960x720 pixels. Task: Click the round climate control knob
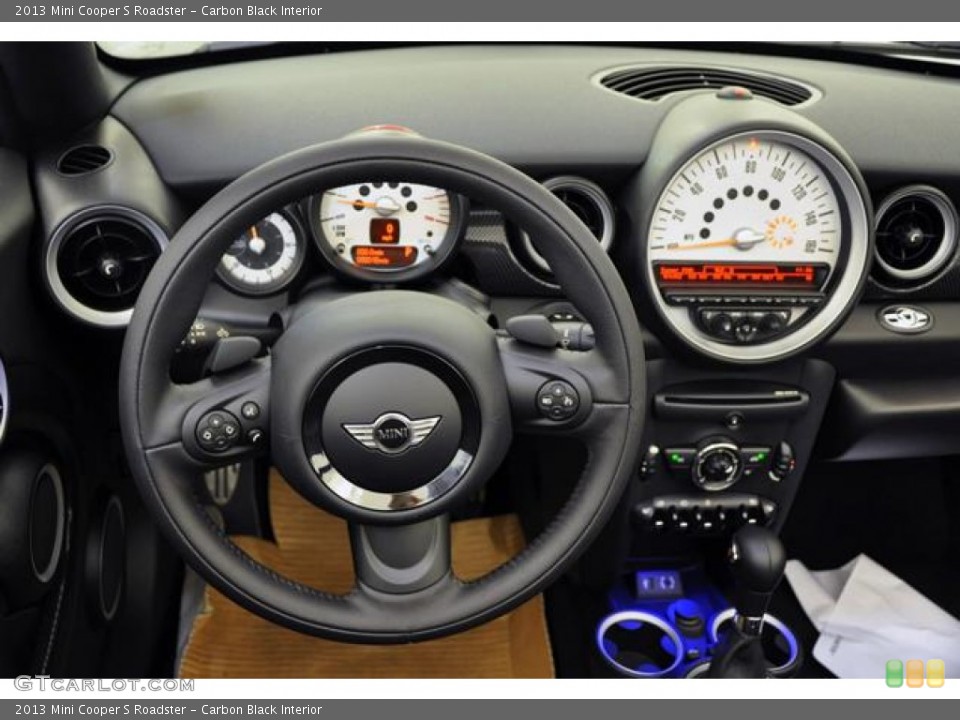click(x=716, y=465)
